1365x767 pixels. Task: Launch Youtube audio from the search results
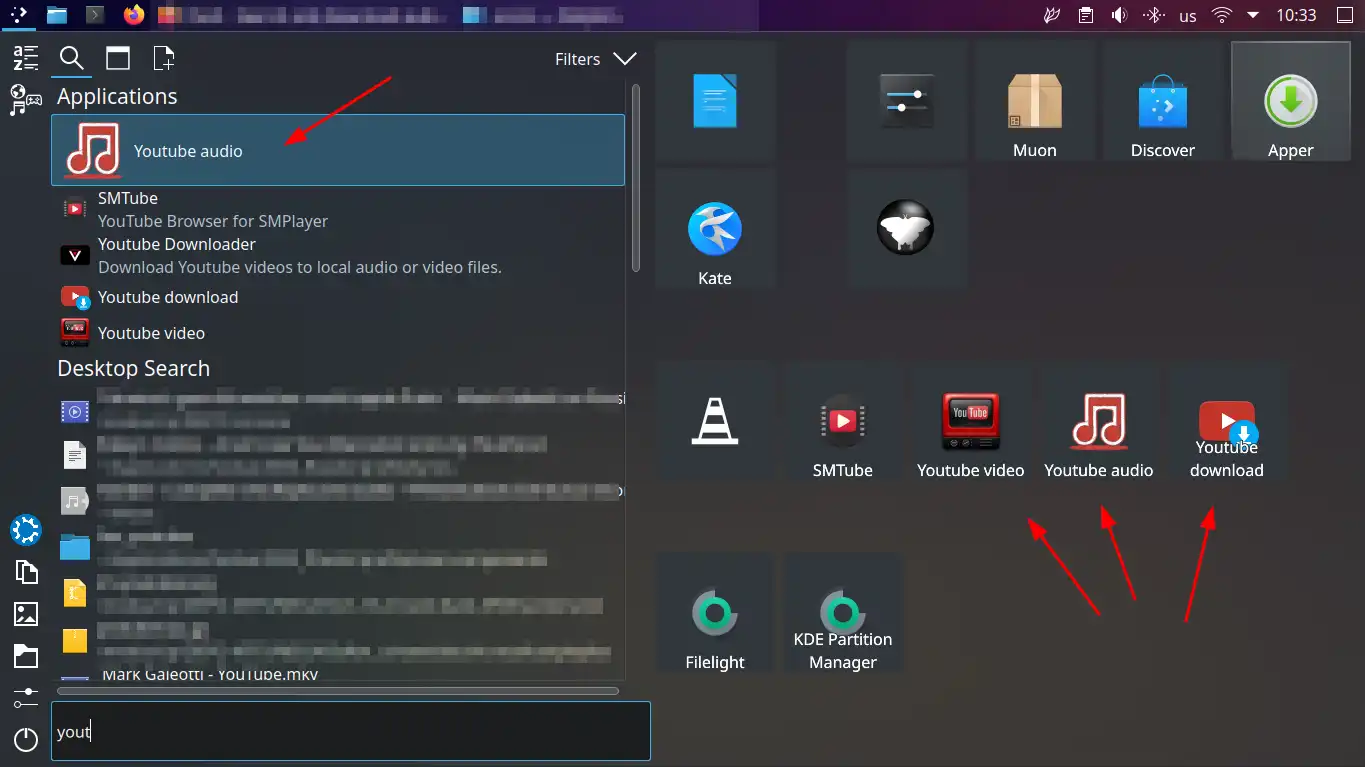coord(338,150)
